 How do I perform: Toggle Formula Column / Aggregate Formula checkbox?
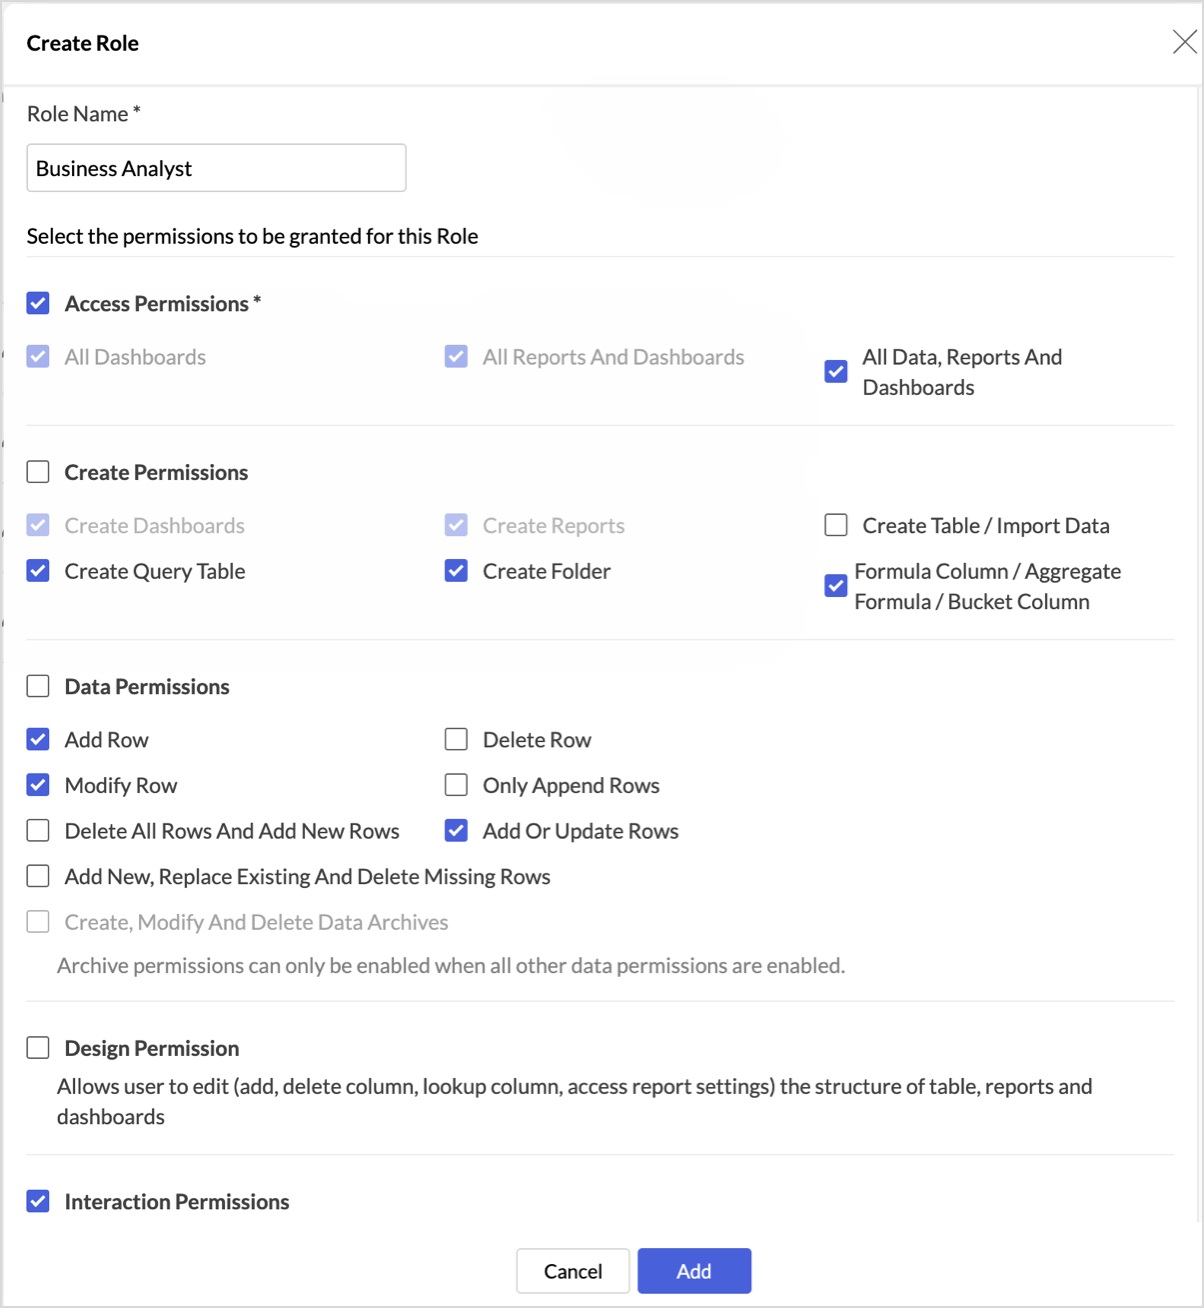(x=836, y=586)
